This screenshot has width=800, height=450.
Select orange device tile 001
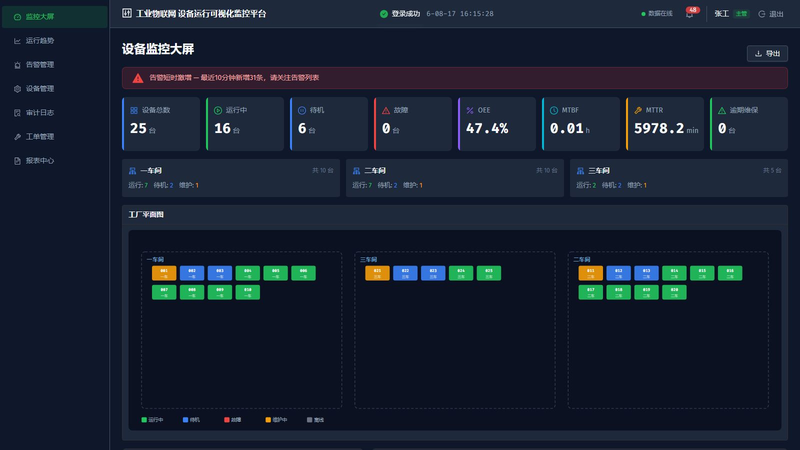tap(164, 273)
